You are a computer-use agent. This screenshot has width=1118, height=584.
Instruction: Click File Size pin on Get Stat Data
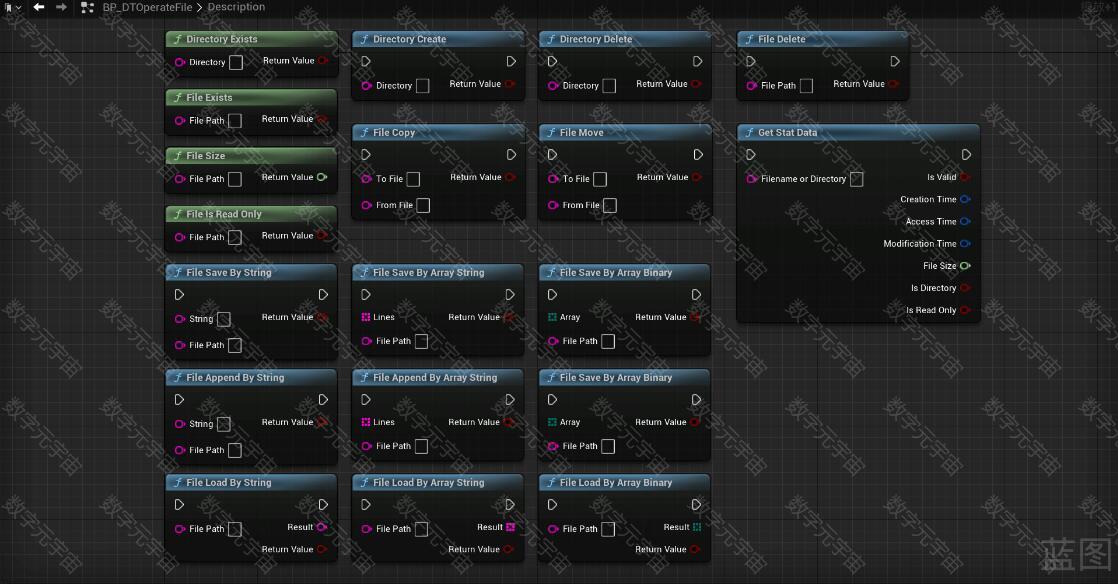click(965, 266)
